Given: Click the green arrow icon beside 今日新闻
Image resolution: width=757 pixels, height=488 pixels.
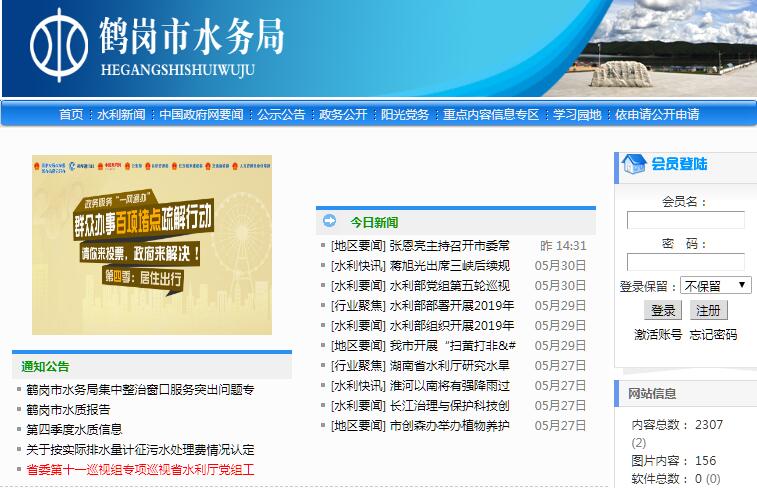Looking at the screenshot, I should pos(329,221).
